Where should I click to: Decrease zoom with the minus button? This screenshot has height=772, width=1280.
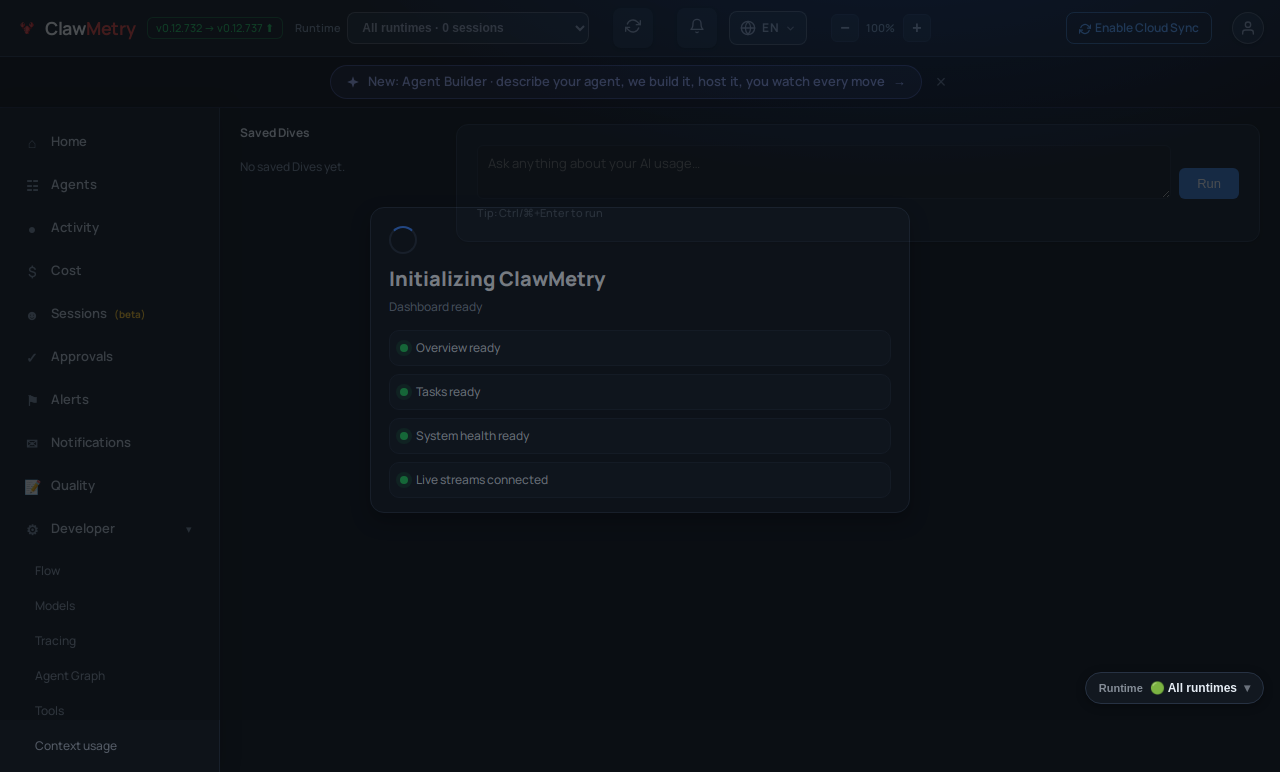[845, 28]
